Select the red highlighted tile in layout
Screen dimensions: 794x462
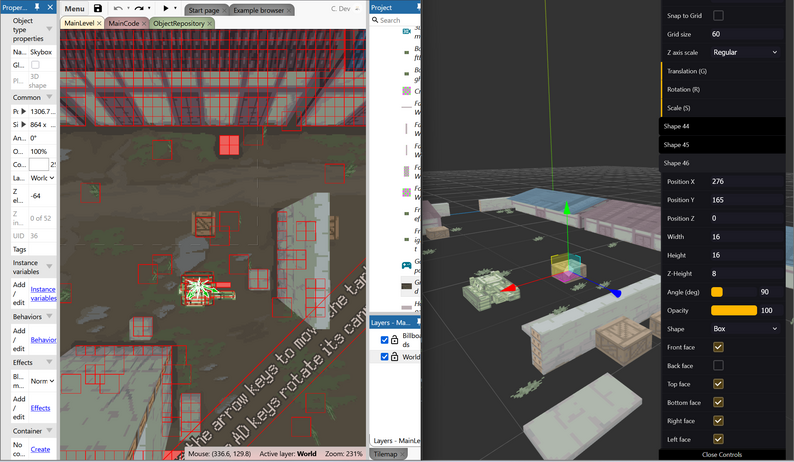[229, 145]
